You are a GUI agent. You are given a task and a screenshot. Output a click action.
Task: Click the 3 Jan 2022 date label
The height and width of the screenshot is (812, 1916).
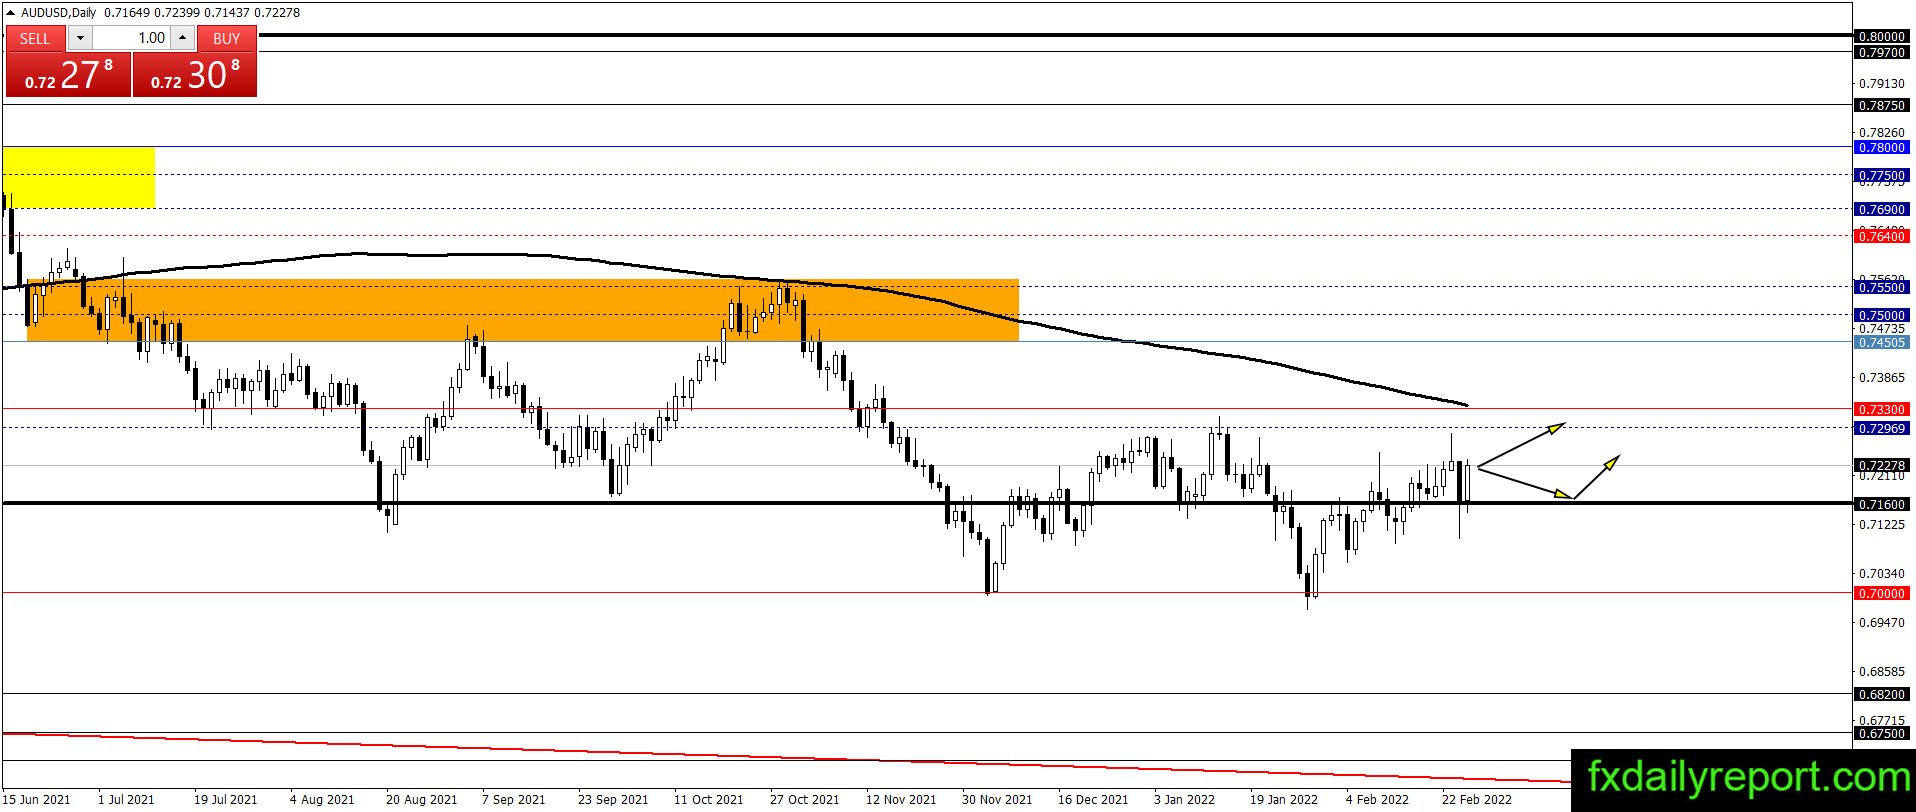[1185, 799]
